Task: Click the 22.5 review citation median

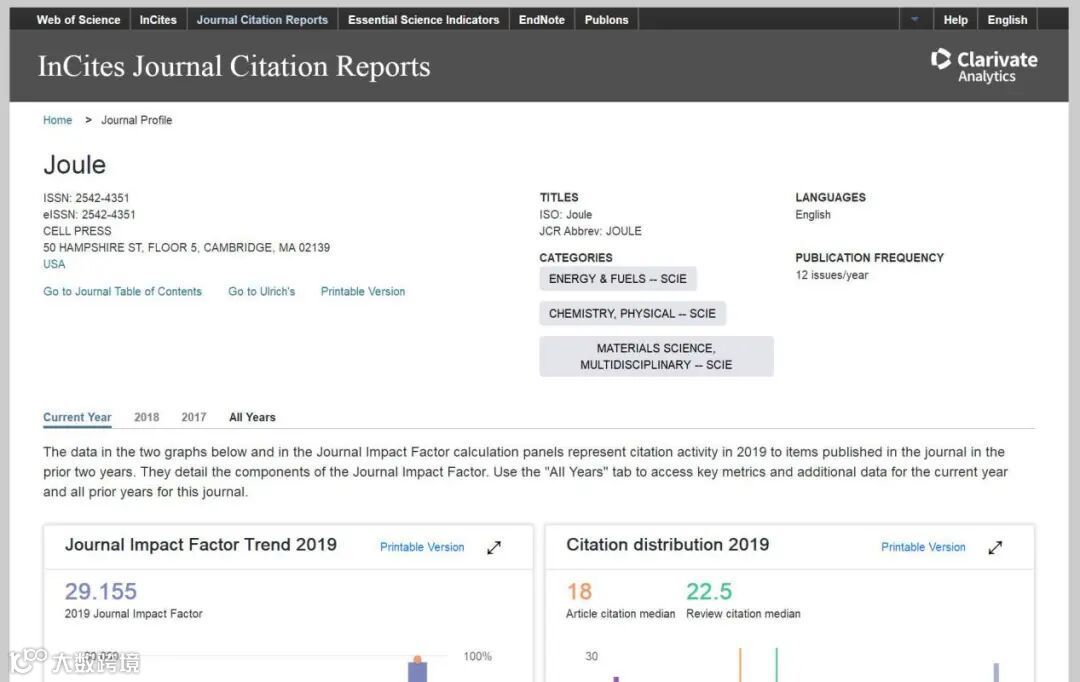Action: (709, 591)
